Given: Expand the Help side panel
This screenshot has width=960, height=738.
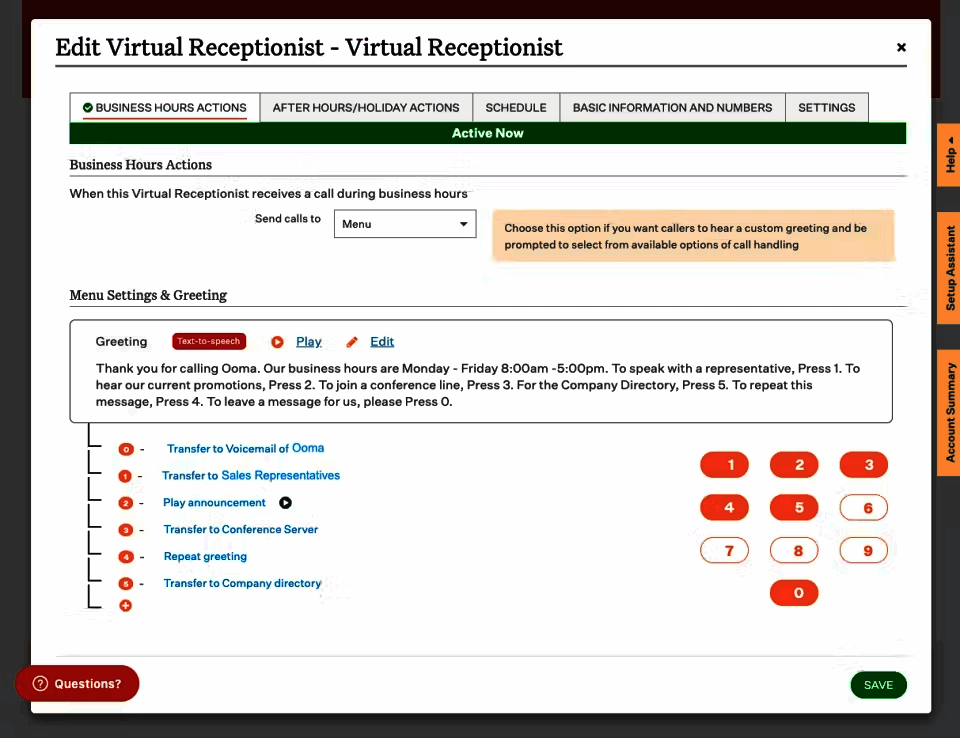Looking at the screenshot, I should pos(949,156).
